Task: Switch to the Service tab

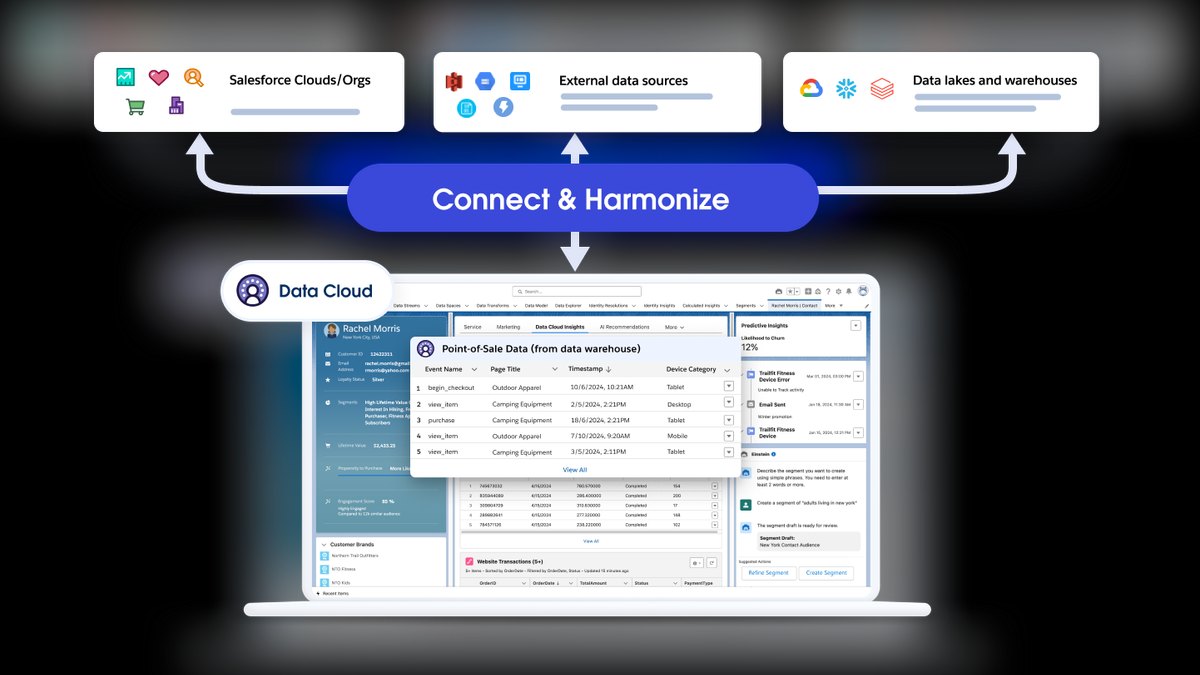Action: [472, 327]
